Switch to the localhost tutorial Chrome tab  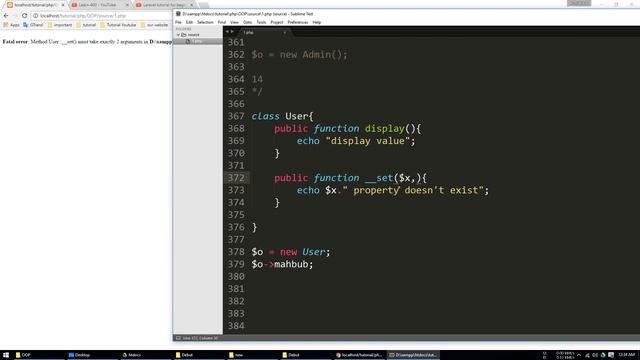(35, 5)
